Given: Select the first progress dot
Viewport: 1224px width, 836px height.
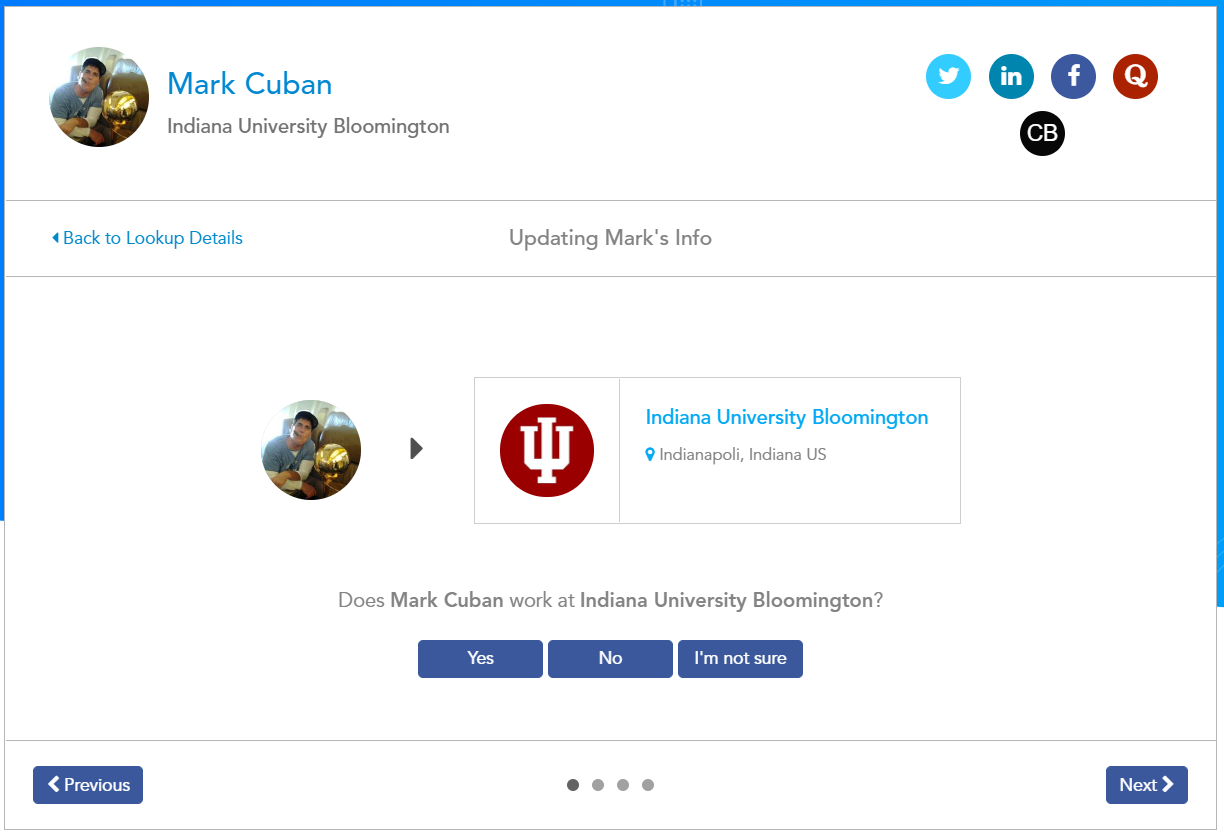Looking at the screenshot, I should (573, 785).
